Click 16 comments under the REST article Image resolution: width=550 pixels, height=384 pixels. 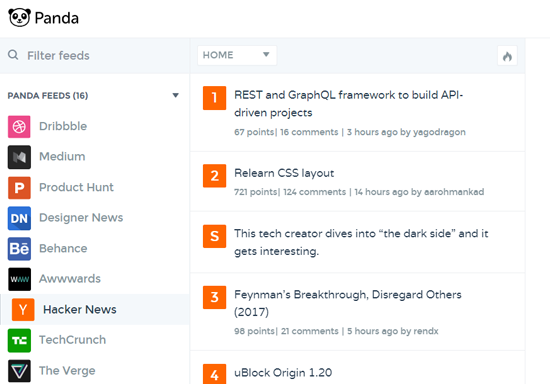309,132
